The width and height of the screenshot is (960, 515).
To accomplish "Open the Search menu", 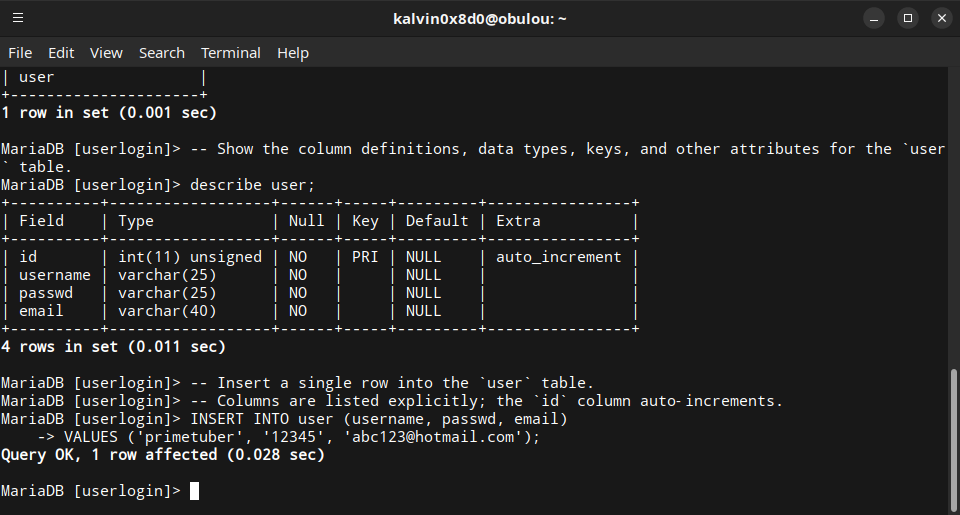I will point(161,53).
